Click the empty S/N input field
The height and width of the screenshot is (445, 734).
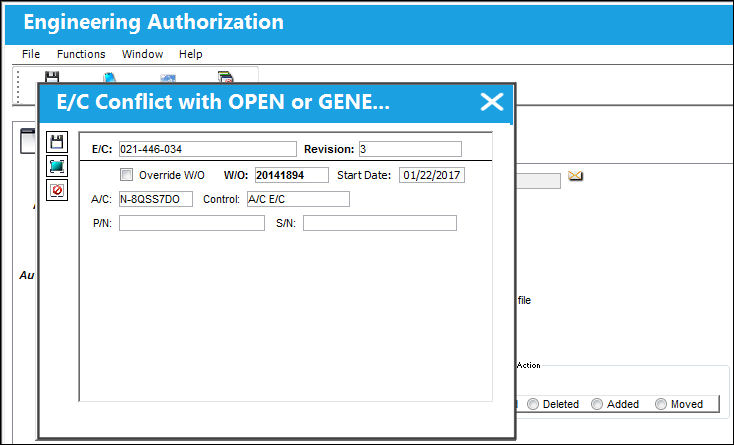click(380, 223)
